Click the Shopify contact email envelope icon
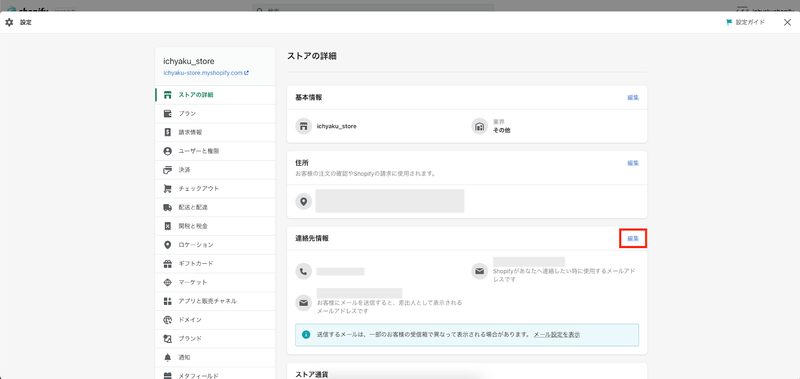800x379 pixels. pyautogui.click(x=480, y=271)
